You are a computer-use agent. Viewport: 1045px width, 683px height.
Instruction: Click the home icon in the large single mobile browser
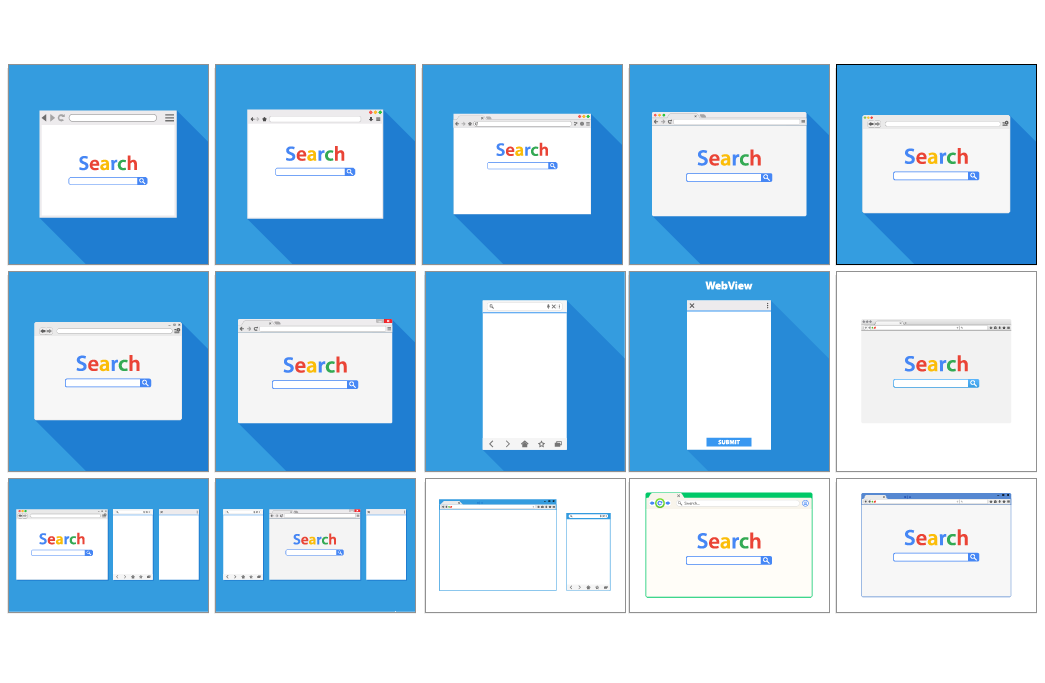[x=524, y=444]
